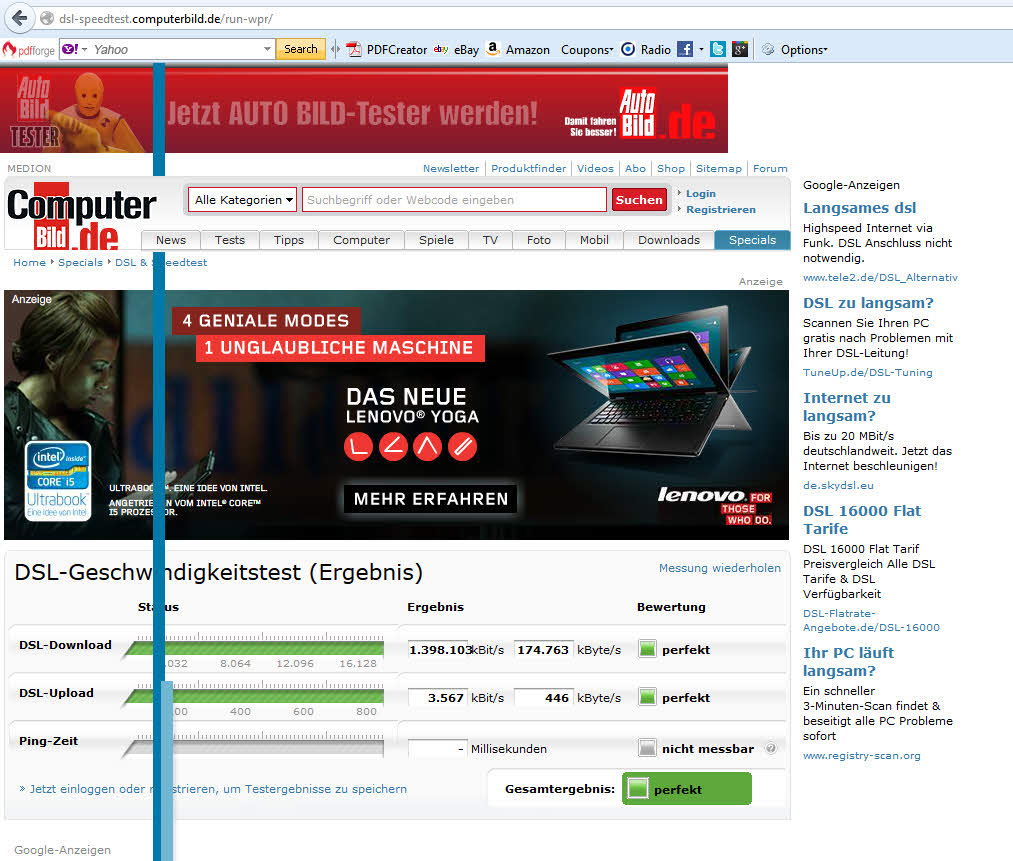Click the 3.567 kBit/s upload value field
The image size is (1013, 861).
click(437, 698)
